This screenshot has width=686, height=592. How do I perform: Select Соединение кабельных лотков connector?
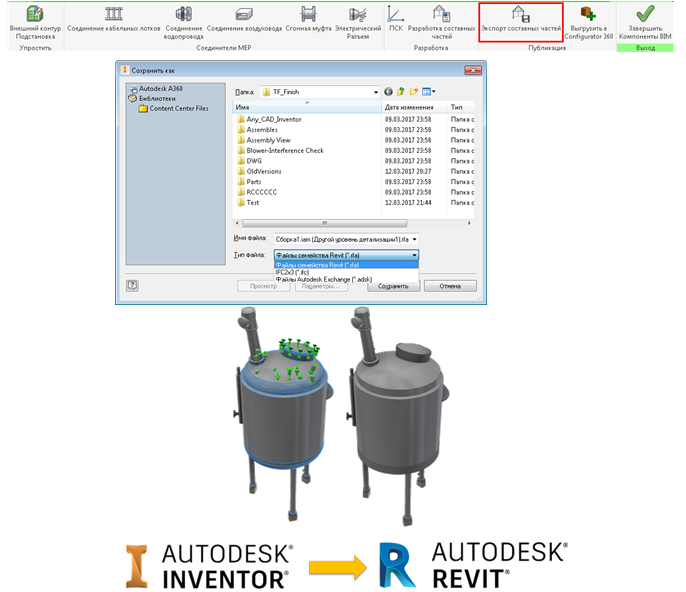(113, 19)
